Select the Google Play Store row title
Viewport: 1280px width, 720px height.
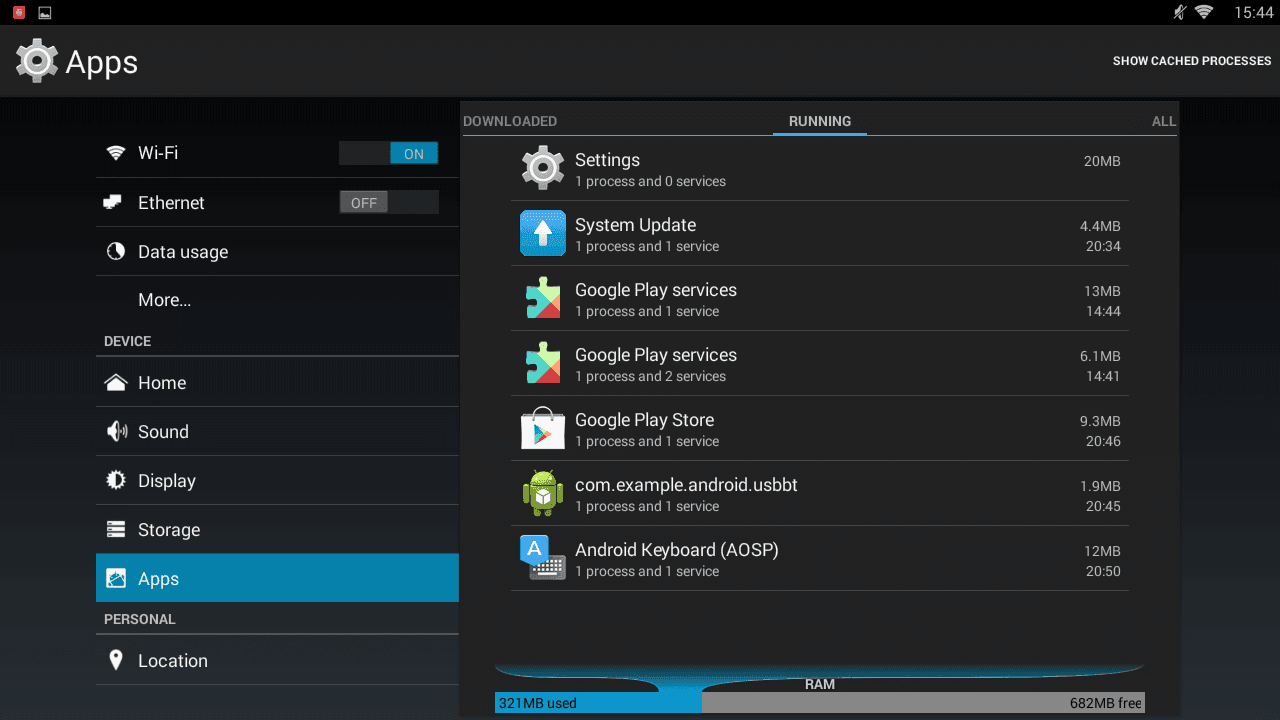644,420
